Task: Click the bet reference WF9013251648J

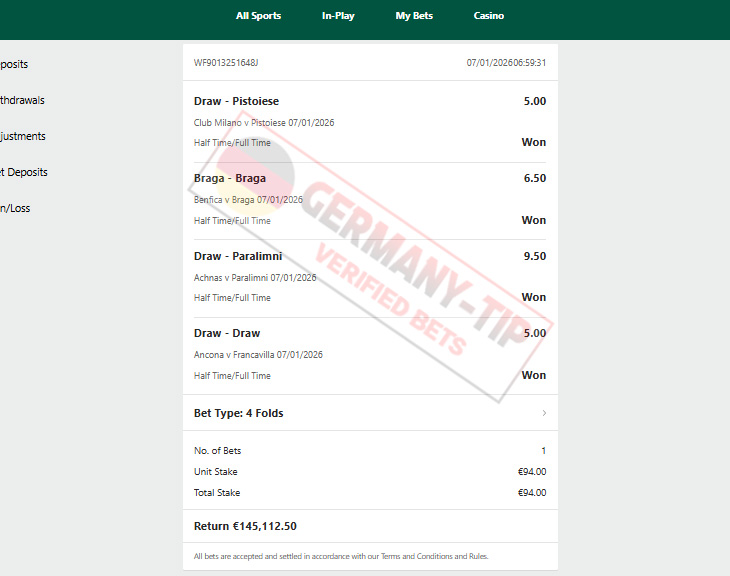Action: coord(226,63)
